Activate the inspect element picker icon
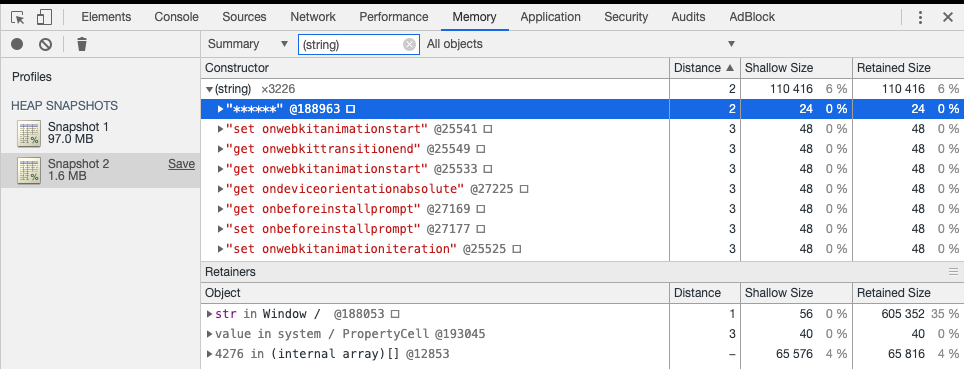The height and width of the screenshot is (369, 964). click(18, 17)
